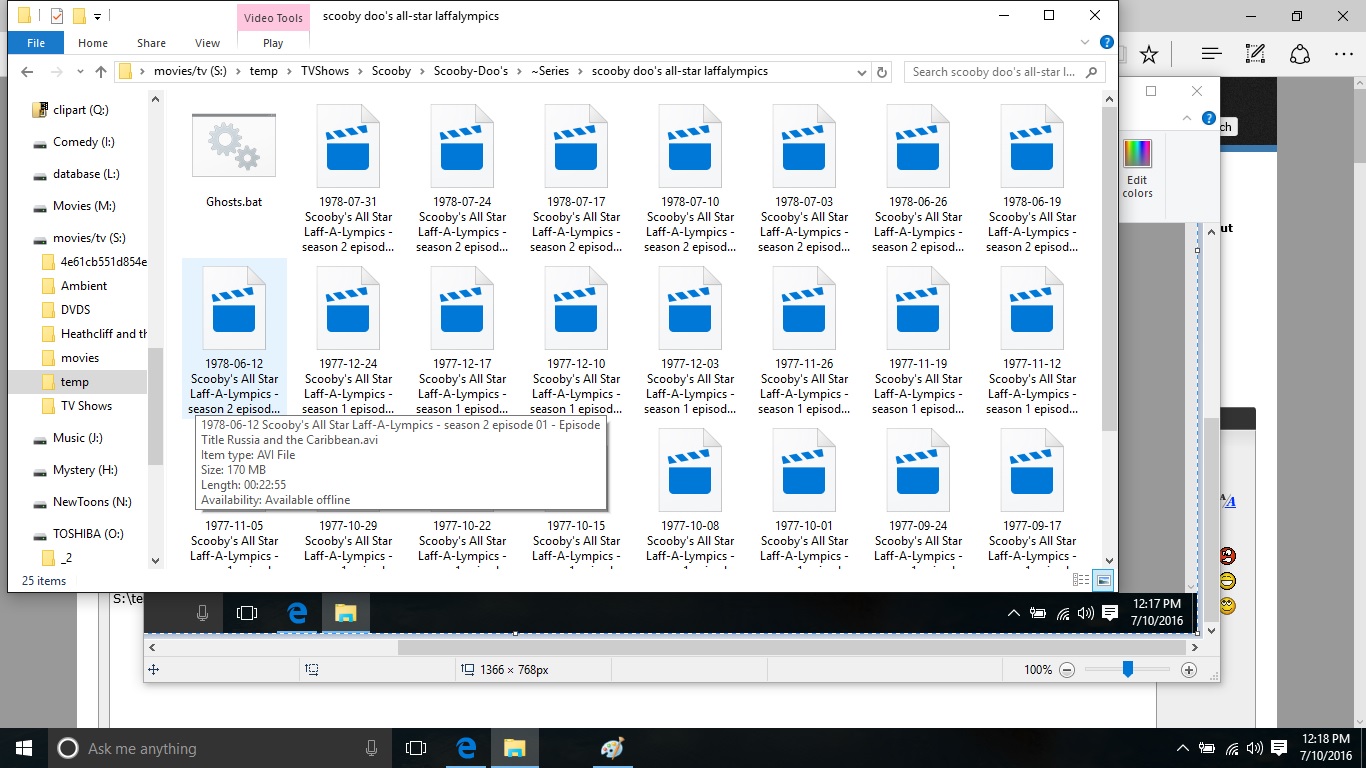Viewport: 1366px width, 768px height.
Task: Open Edge's More actions ellipsis menu
Action: 1343,54
